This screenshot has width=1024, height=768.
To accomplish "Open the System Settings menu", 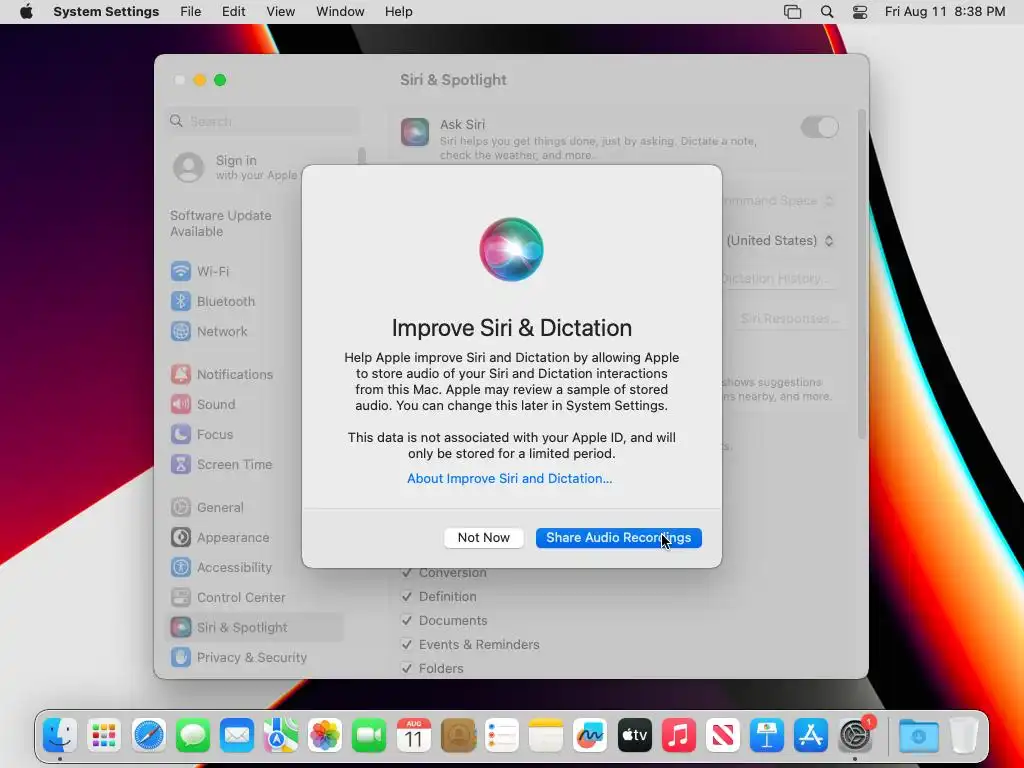I will (x=106, y=12).
